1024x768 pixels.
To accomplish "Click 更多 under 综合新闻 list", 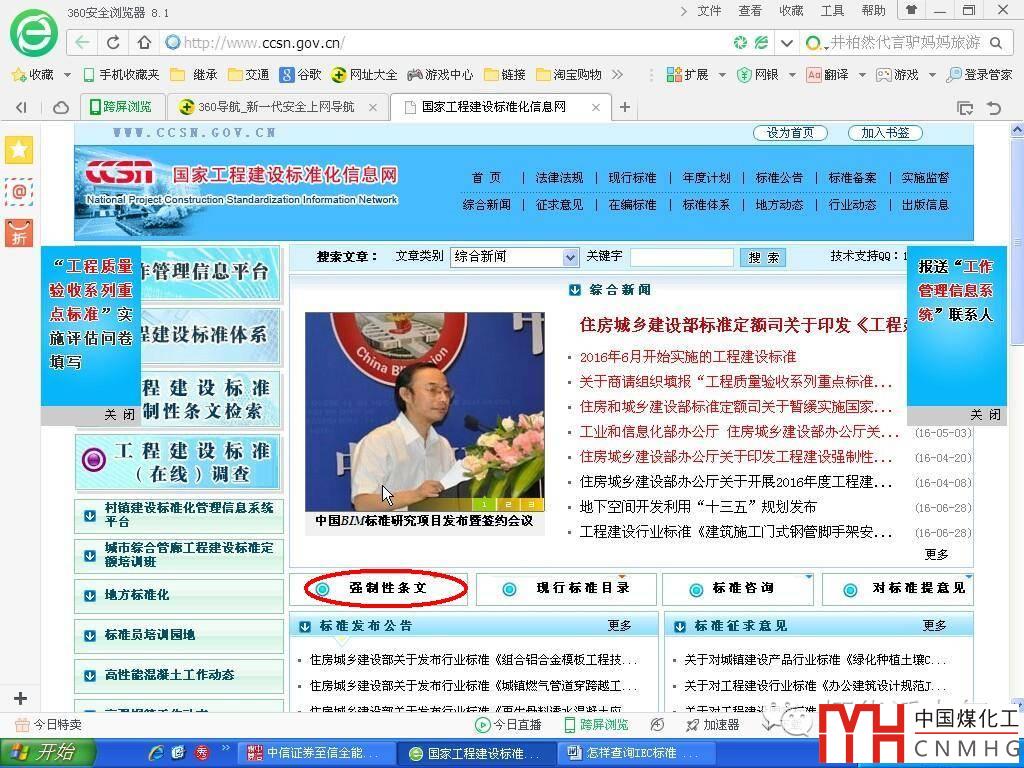I will click(x=936, y=554).
